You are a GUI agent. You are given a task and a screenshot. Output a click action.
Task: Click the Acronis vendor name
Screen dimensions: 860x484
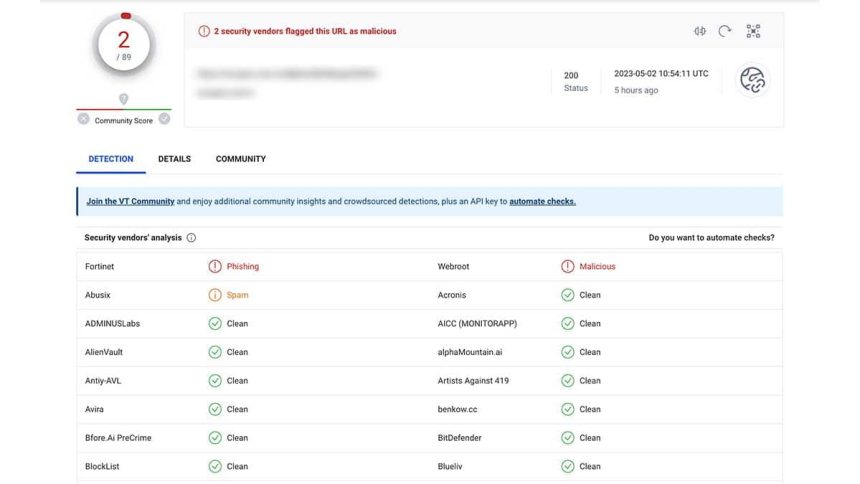[x=451, y=295]
